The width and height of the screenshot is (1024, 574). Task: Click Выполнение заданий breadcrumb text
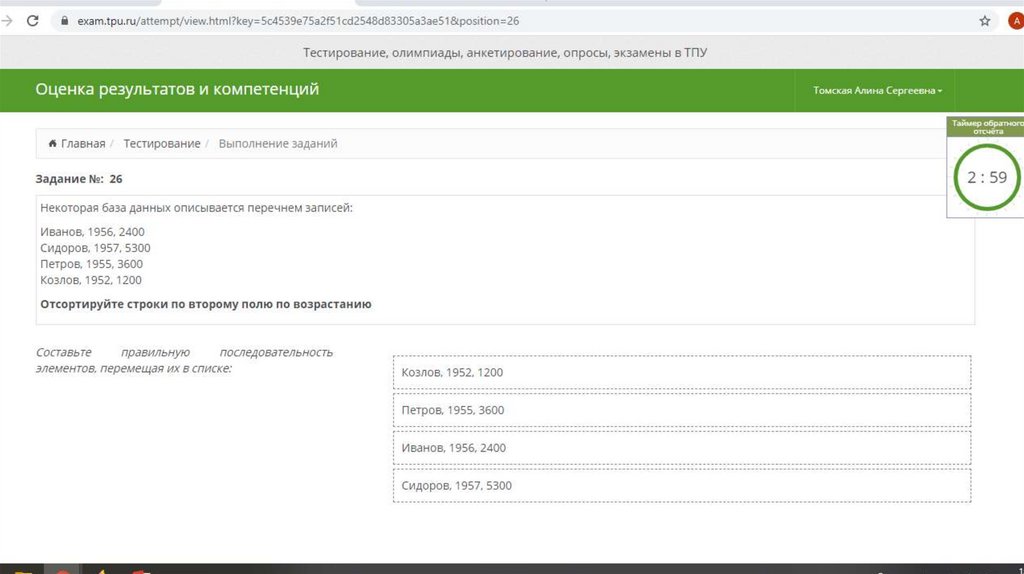click(278, 144)
